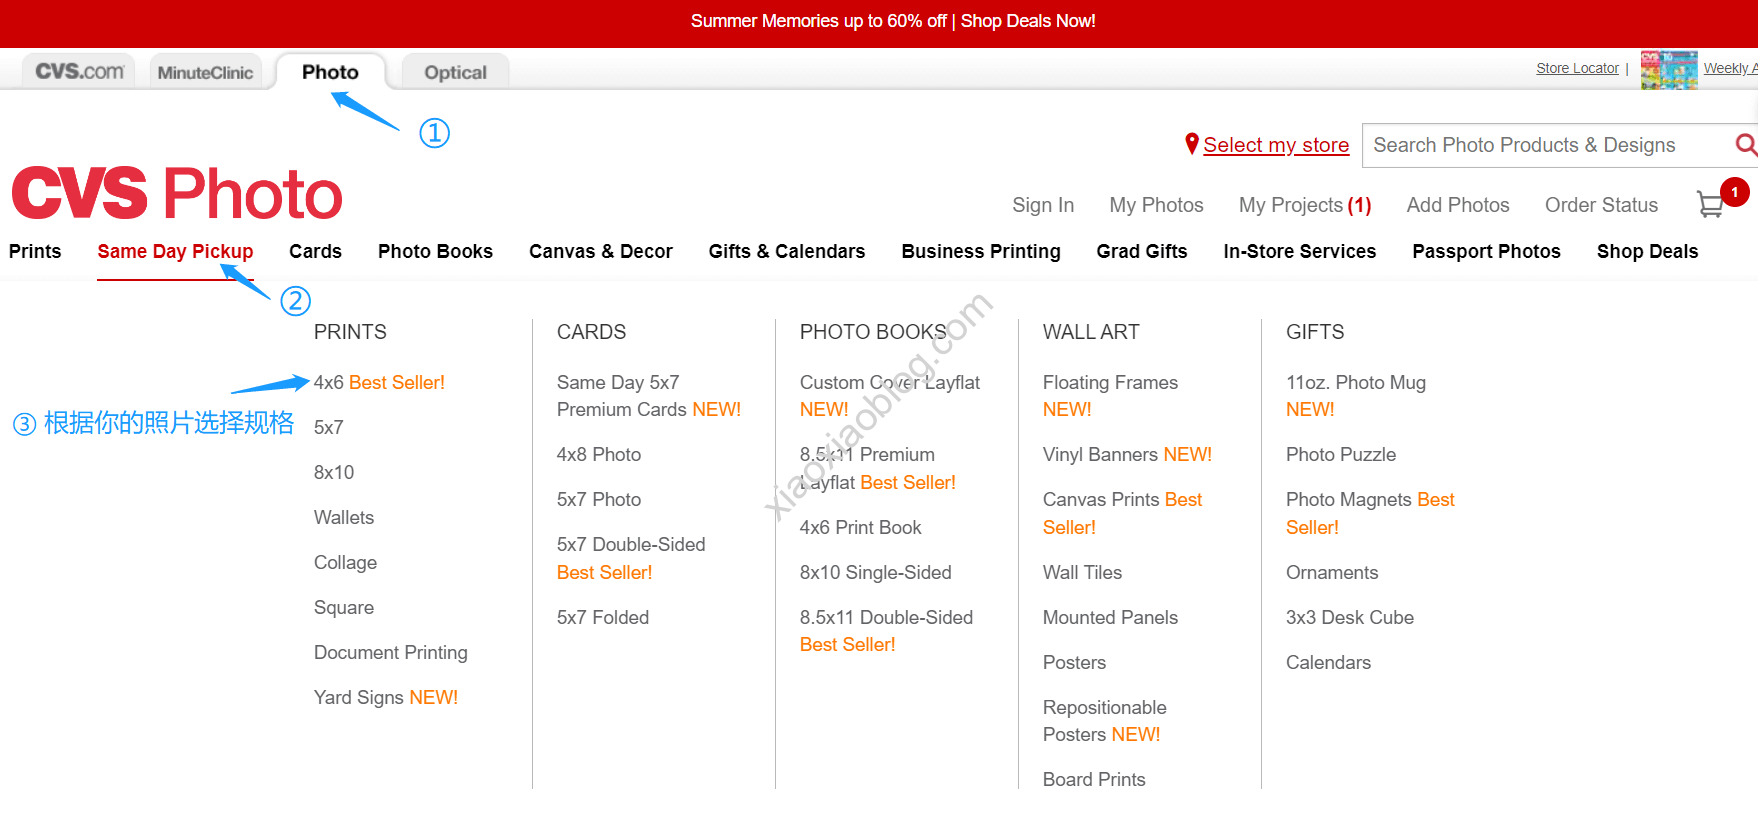Open Photo Magnets Best Seller
This screenshot has width=1758, height=816.
point(1370,513)
